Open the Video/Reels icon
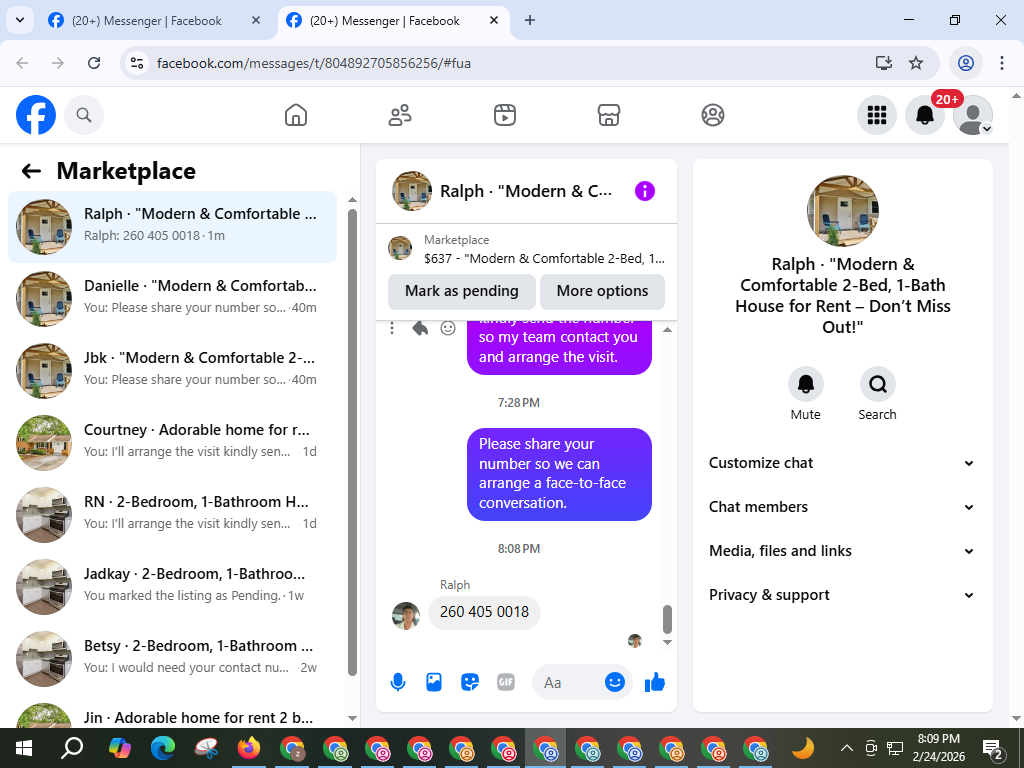 click(x=504, y=115)
